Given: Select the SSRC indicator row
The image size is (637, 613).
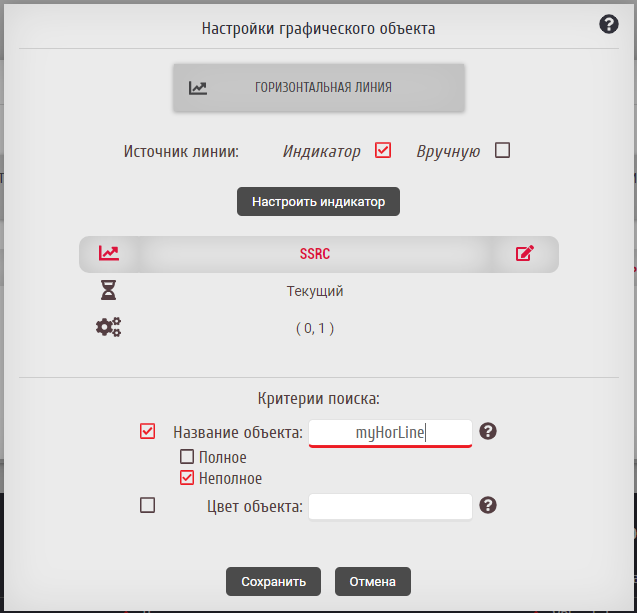Looking at the screenshot, I should tap(315, 254).
